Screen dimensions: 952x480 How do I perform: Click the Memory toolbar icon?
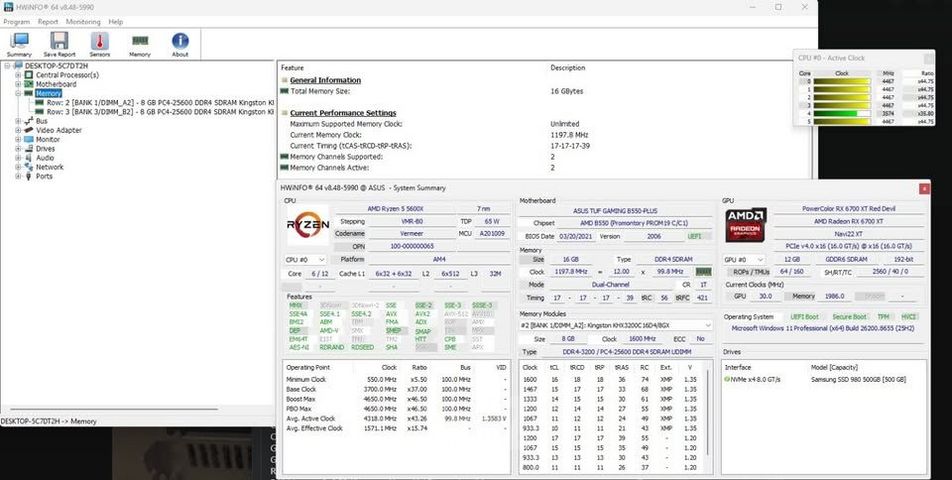140,41
